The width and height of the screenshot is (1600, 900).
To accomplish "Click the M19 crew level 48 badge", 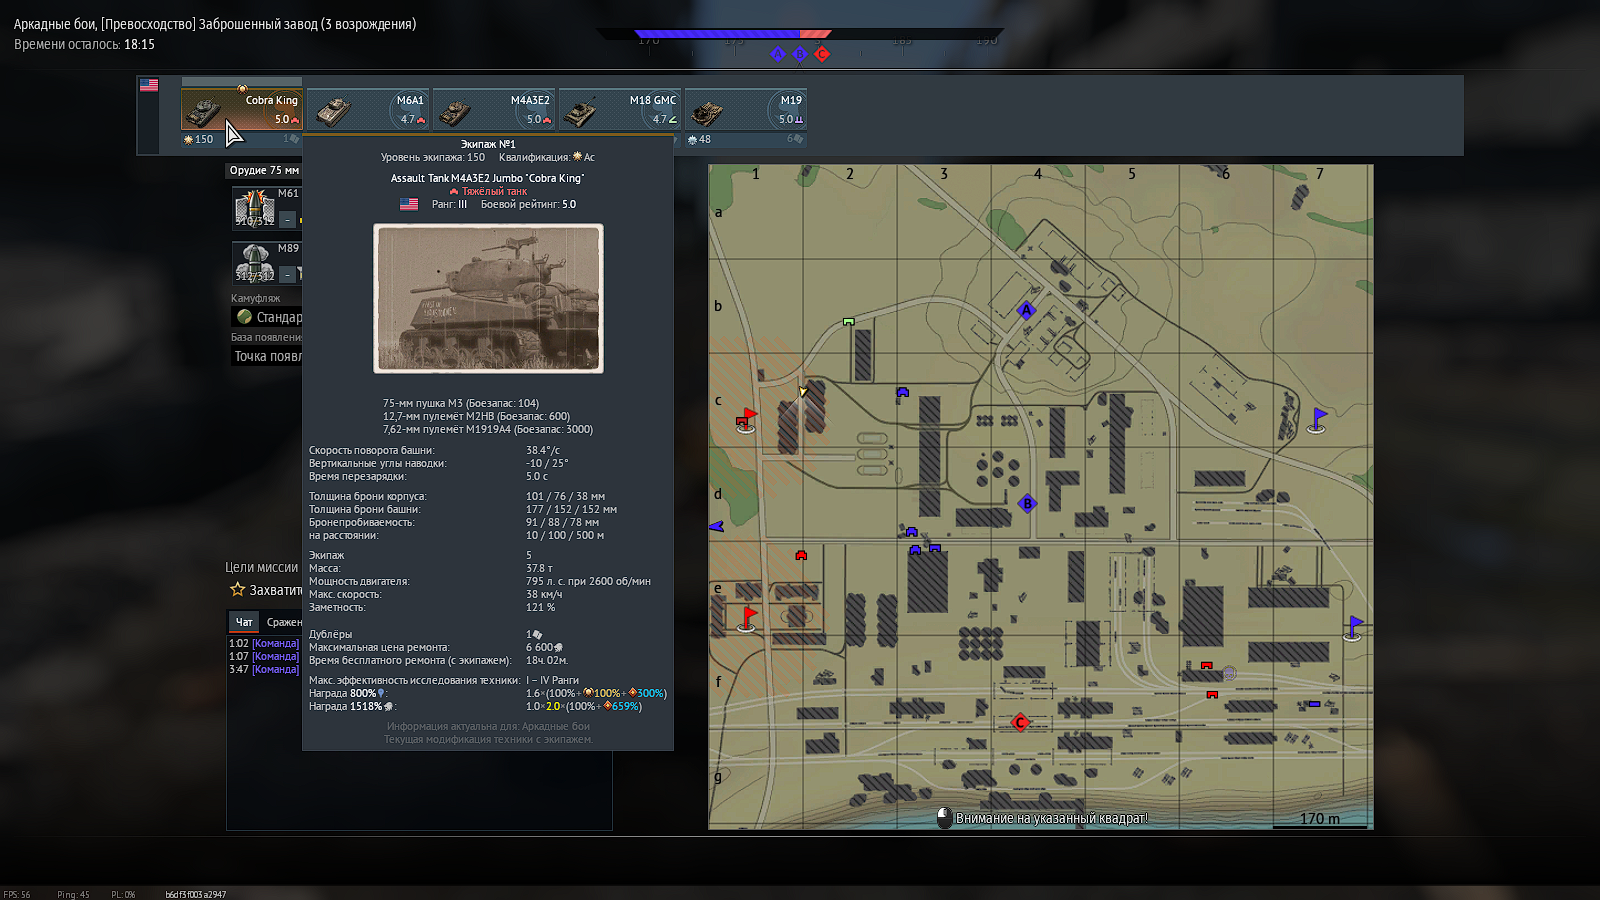I will [700, 139].
